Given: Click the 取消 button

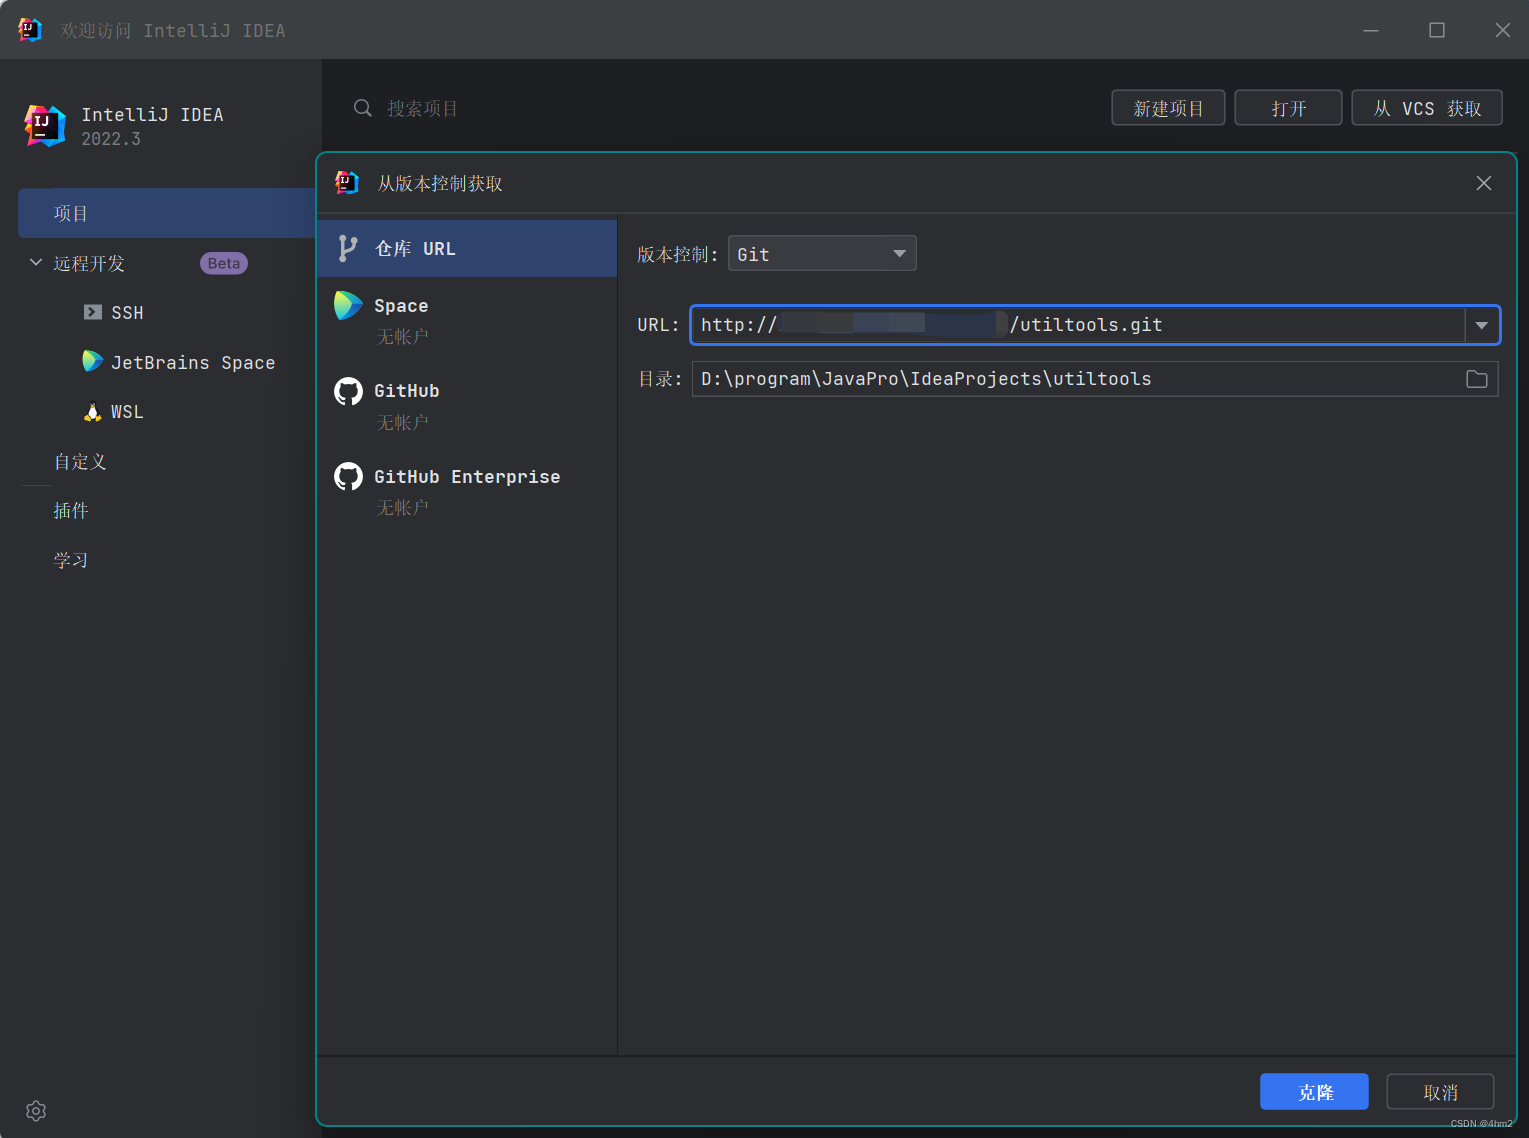Looking at the screenshot, I should point(1440,1092).
